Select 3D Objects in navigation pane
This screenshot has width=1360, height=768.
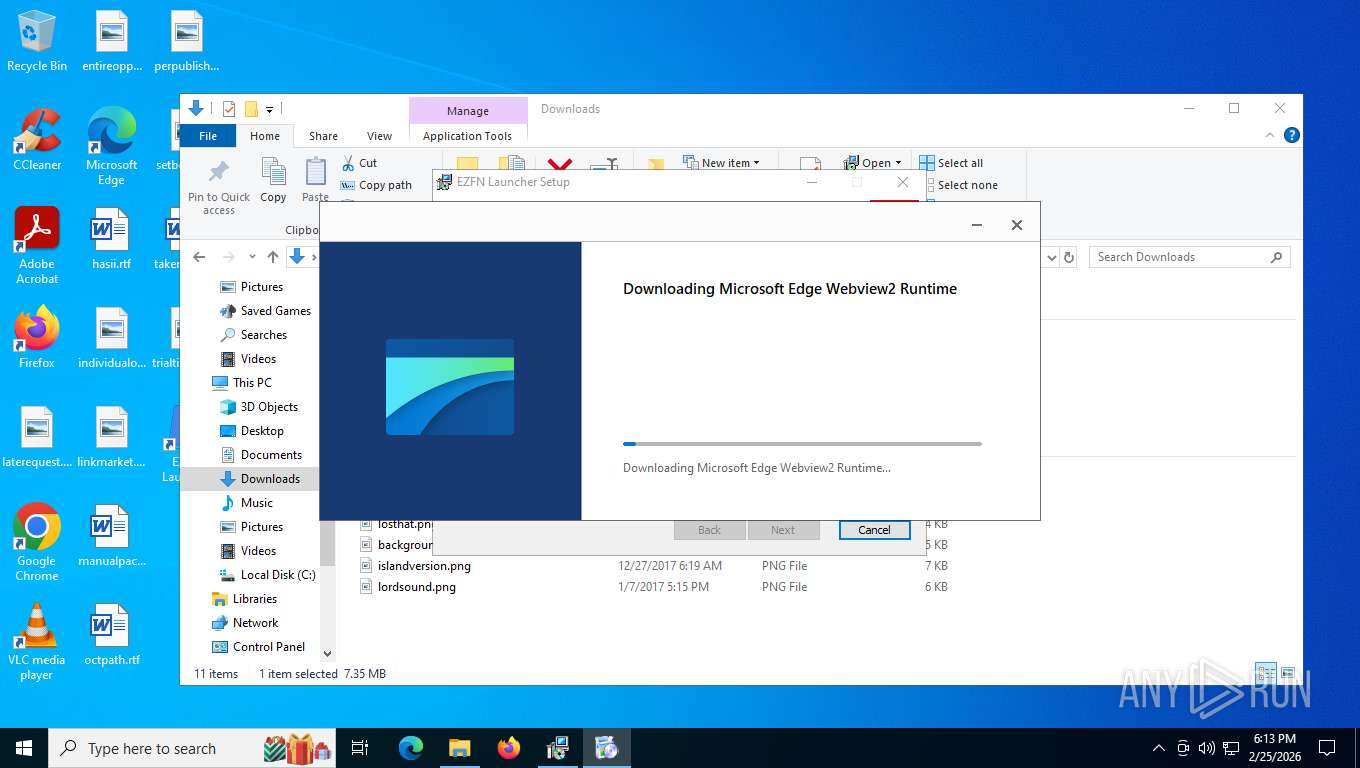tap(259, 407)
